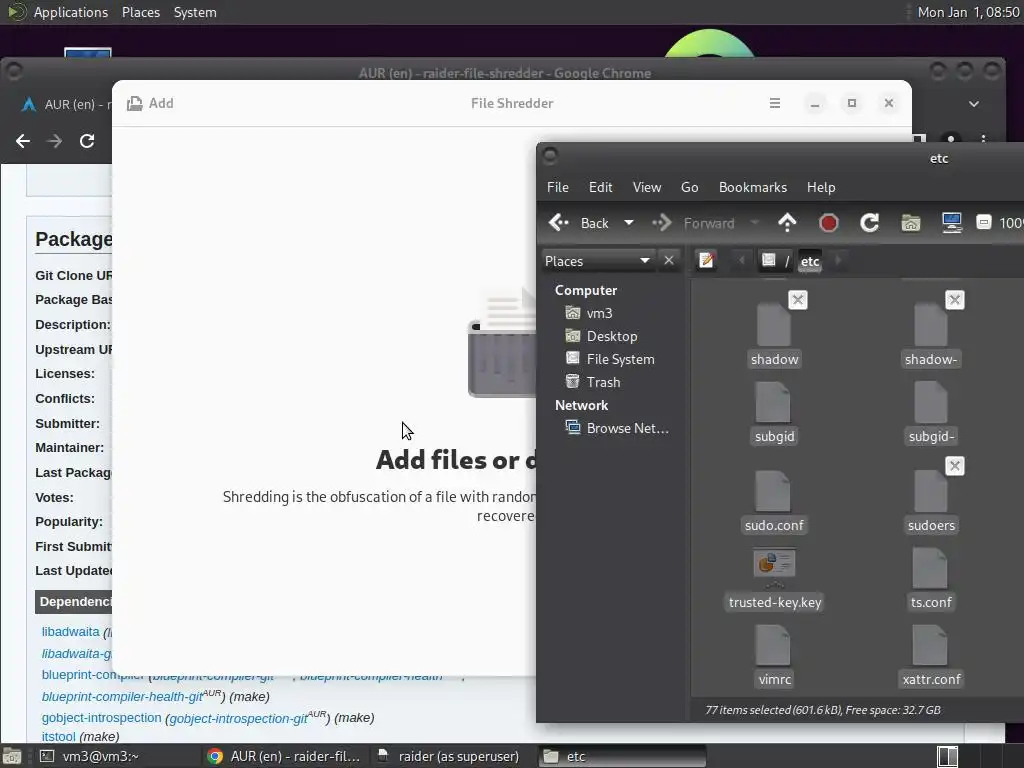Click the clock in top panel
Viewport: 1024px width, 768px height.
tap(968, 12)
